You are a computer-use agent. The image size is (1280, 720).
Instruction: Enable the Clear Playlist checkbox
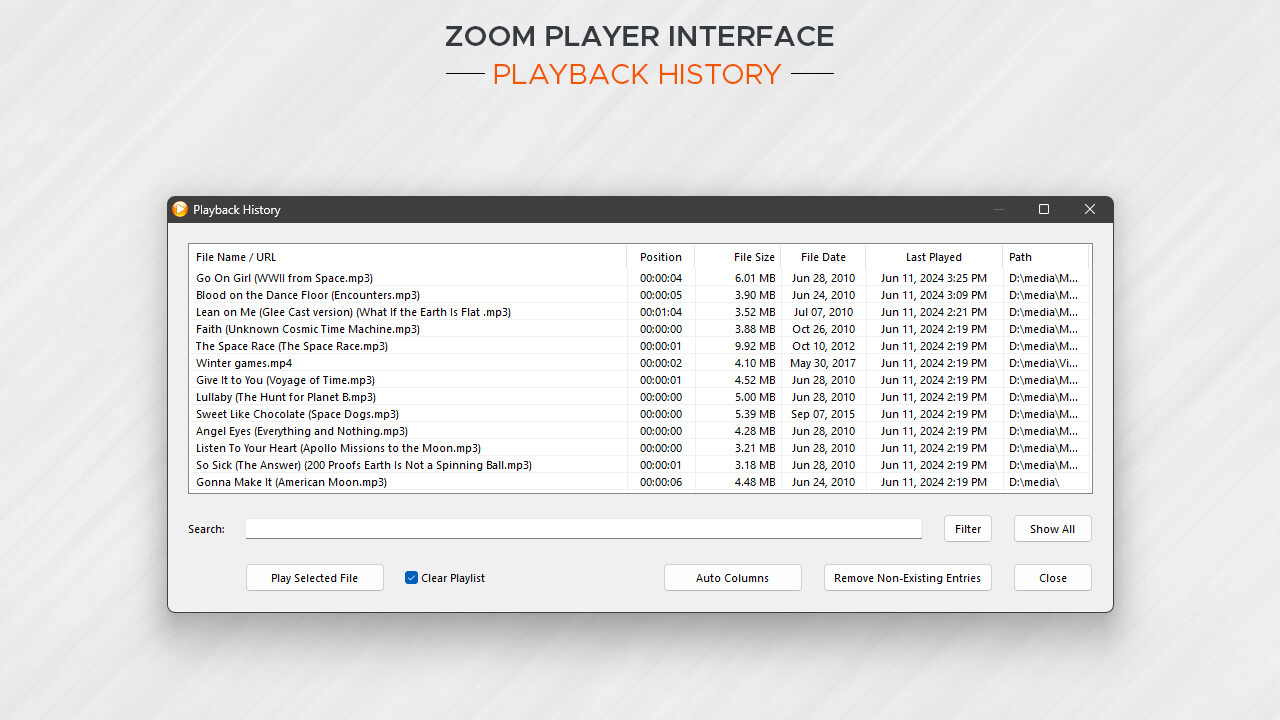(411, 577)
